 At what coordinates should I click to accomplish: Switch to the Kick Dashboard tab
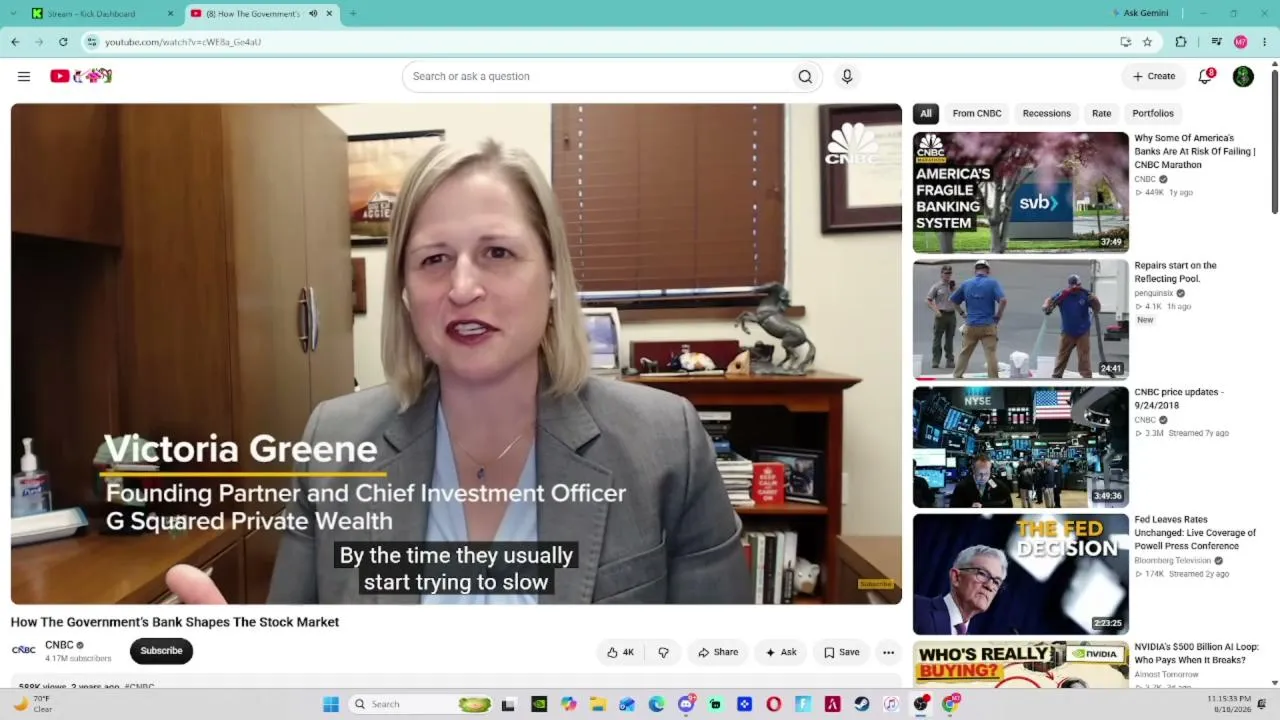tap(103, 14)
